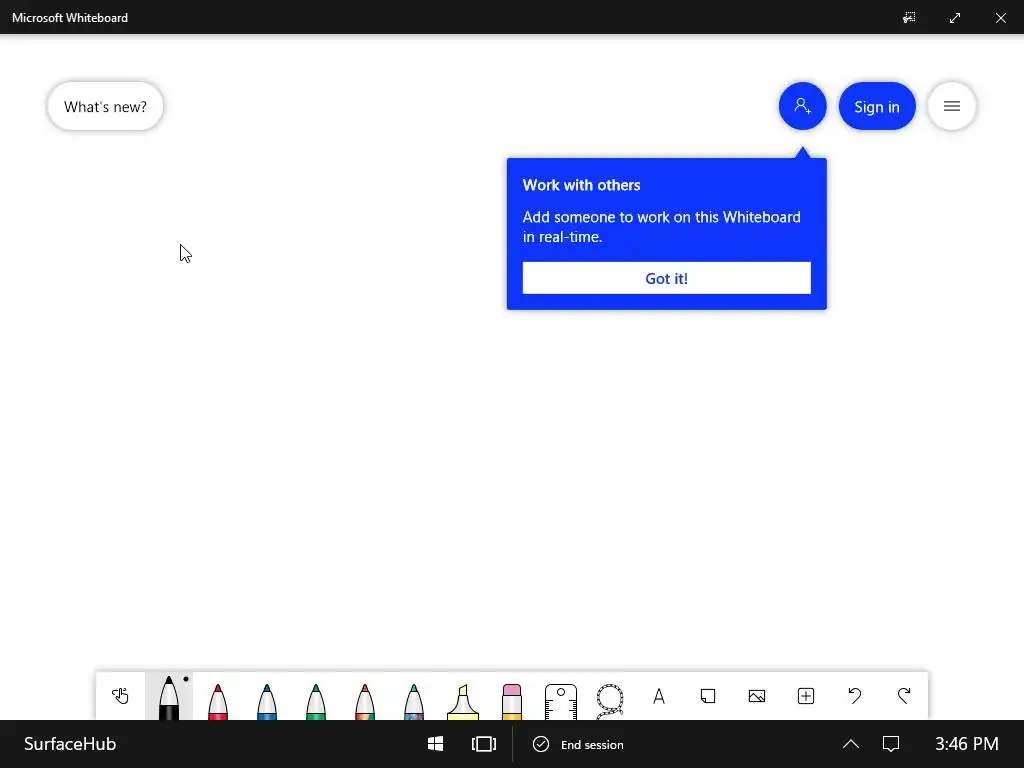Toggle finger painting touch mode

(x=120, y=696)
